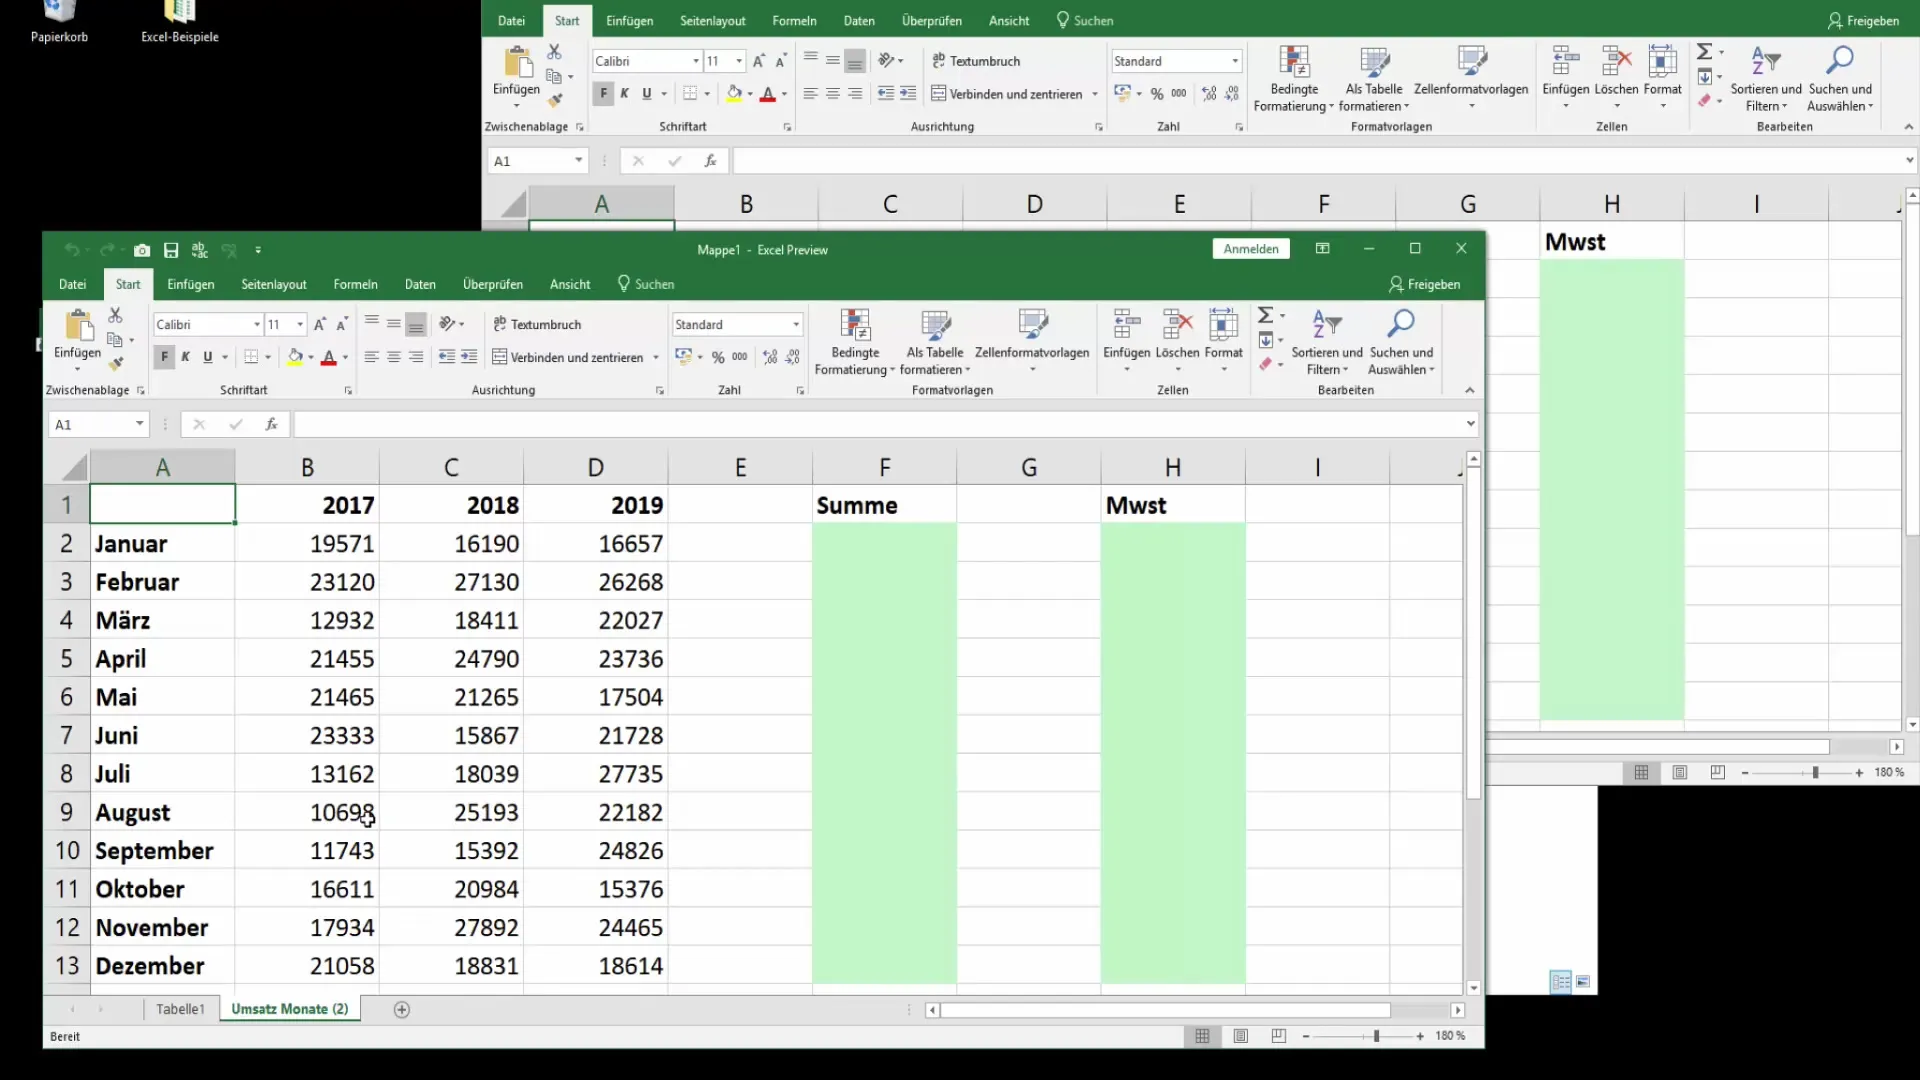
Task: Click AutoSum sigma icon in Mappe1 ribbon
Action: click(1265, 315)
